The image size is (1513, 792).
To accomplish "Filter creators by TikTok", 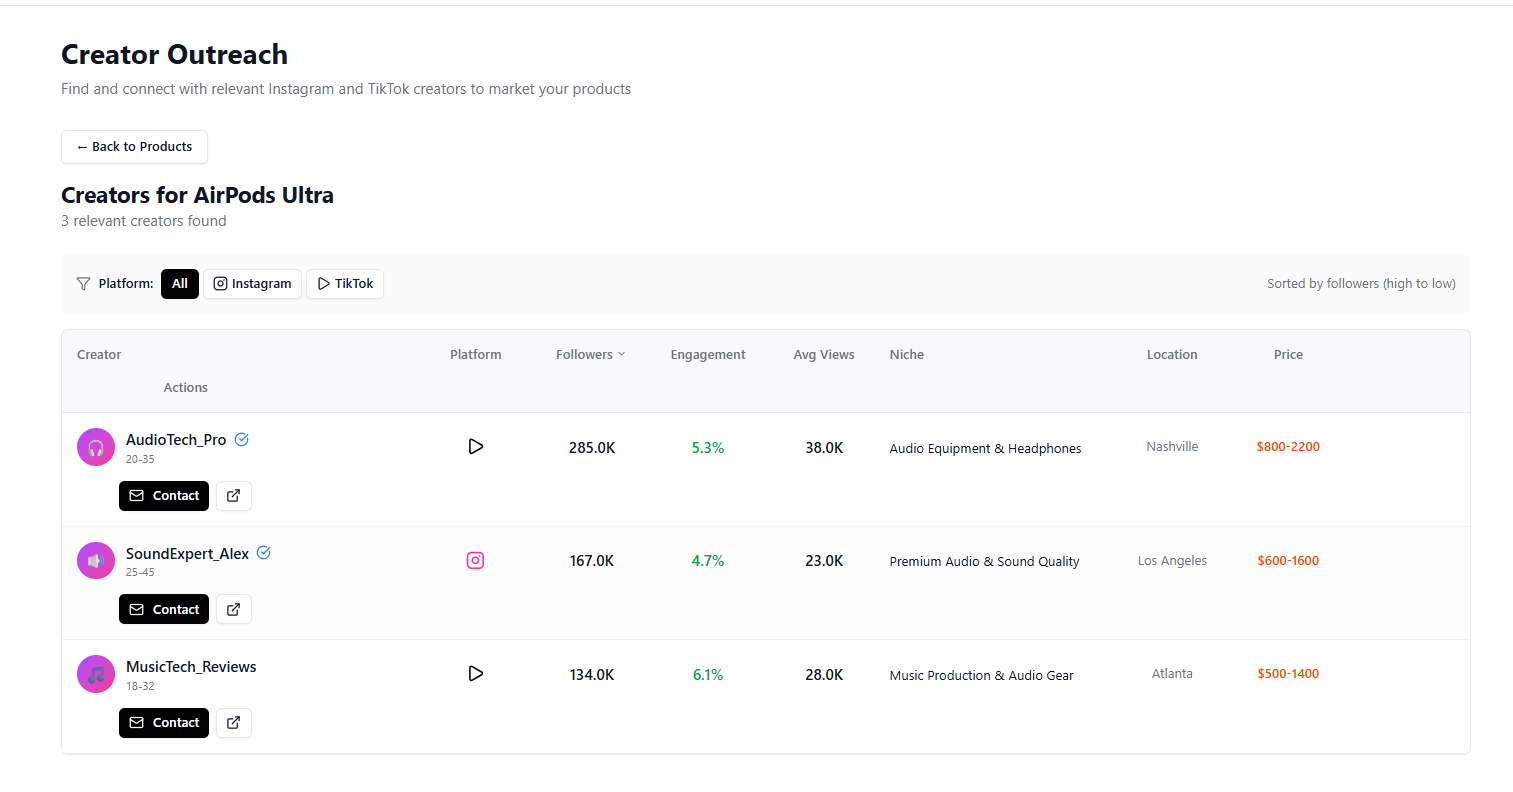I will [345, 284].
